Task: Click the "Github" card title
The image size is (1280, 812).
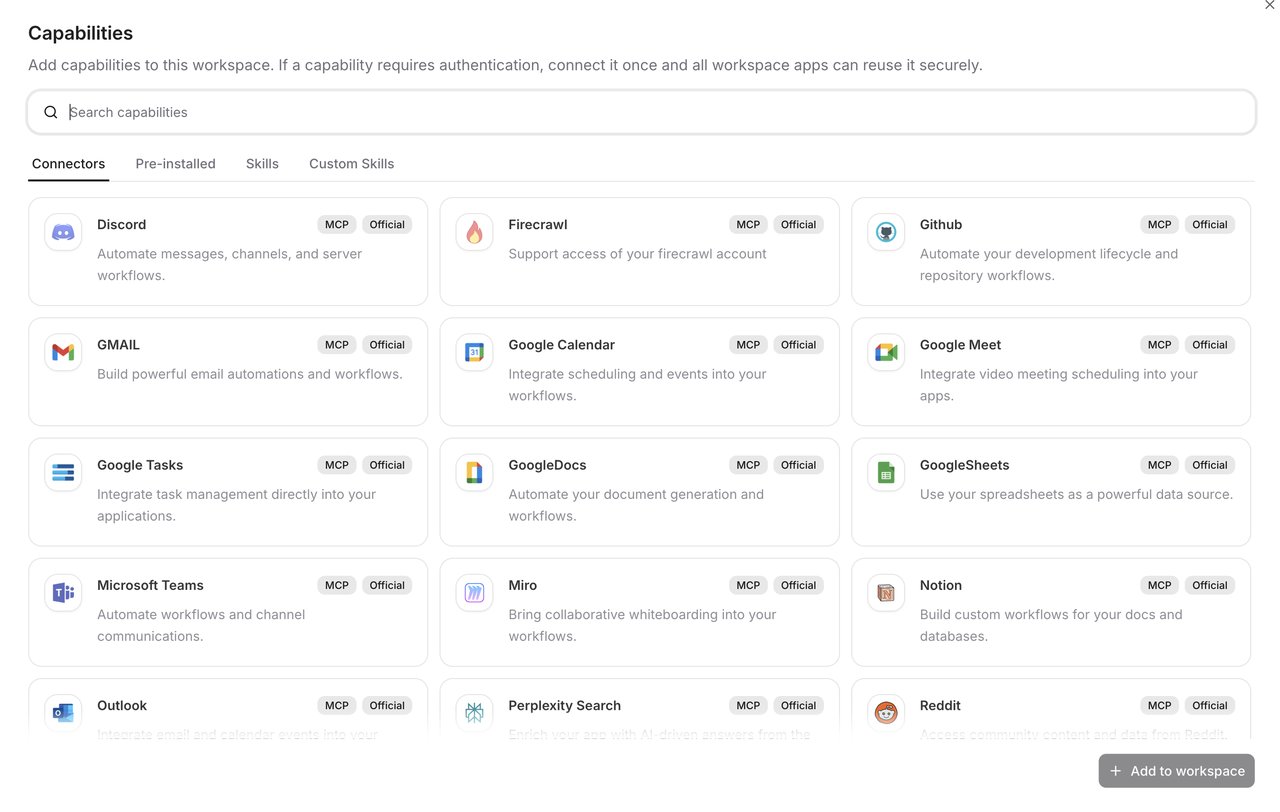Action: tap(941, 225)
